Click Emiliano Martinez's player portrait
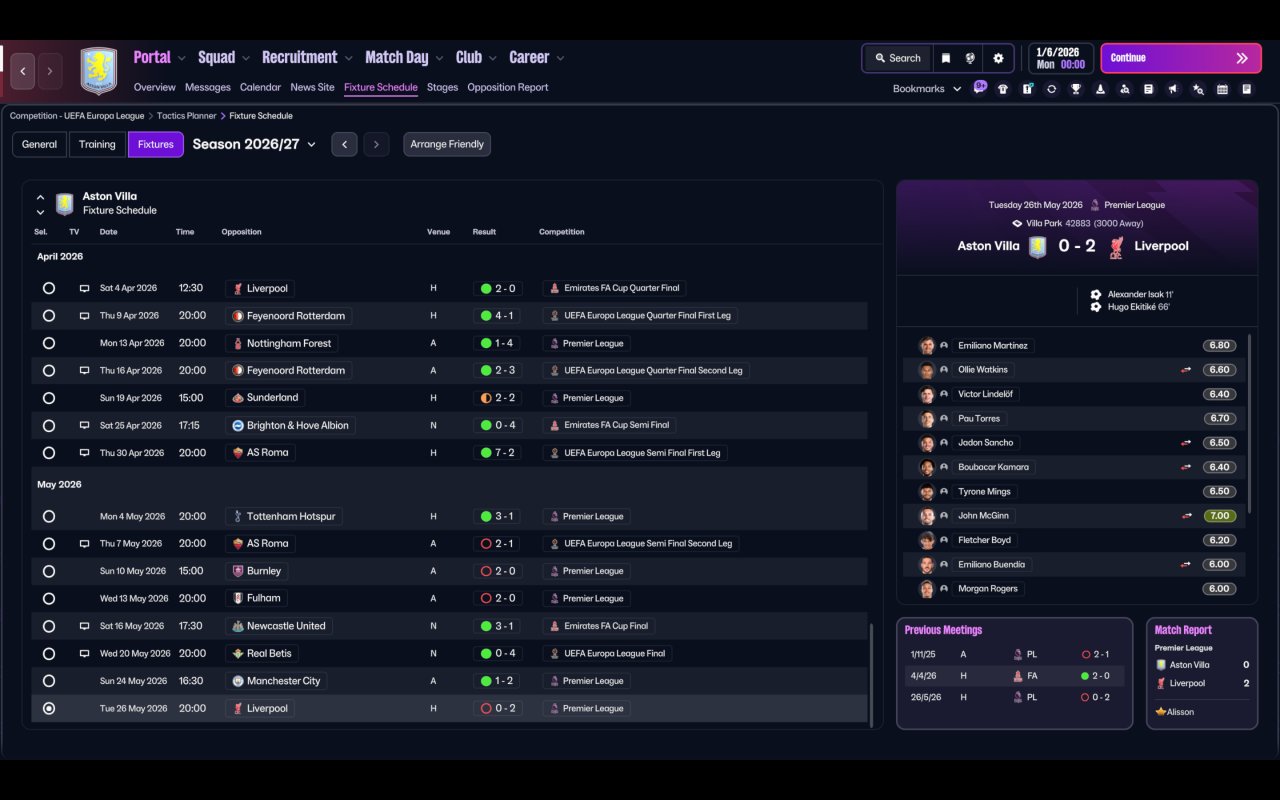 (x=927, y=346)
